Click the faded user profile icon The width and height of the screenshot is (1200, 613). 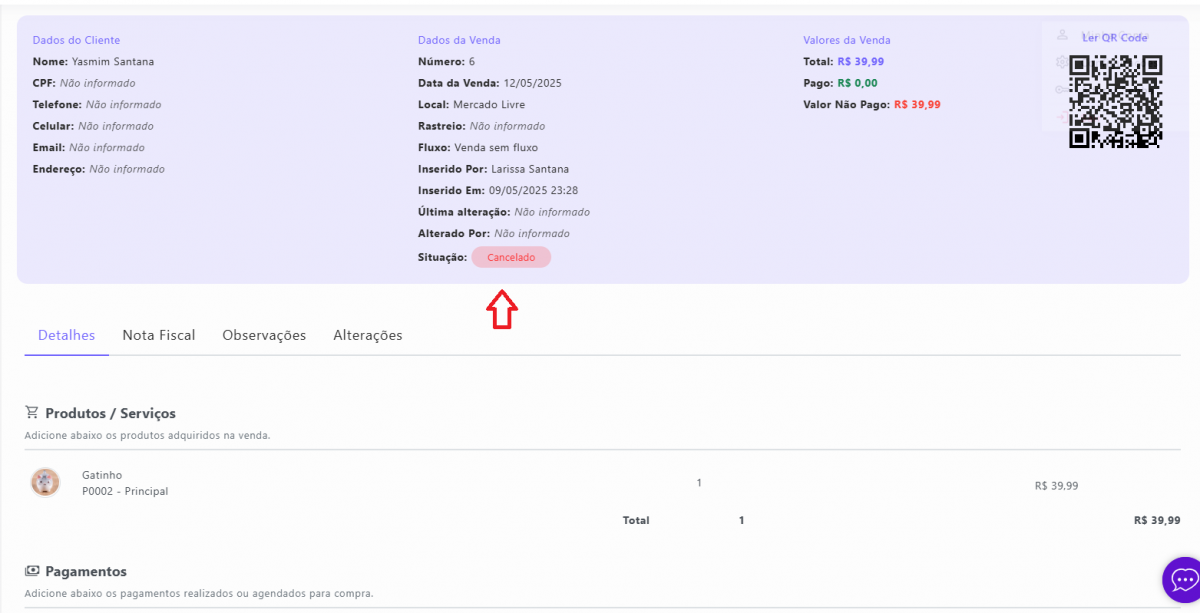[1062, 35]
